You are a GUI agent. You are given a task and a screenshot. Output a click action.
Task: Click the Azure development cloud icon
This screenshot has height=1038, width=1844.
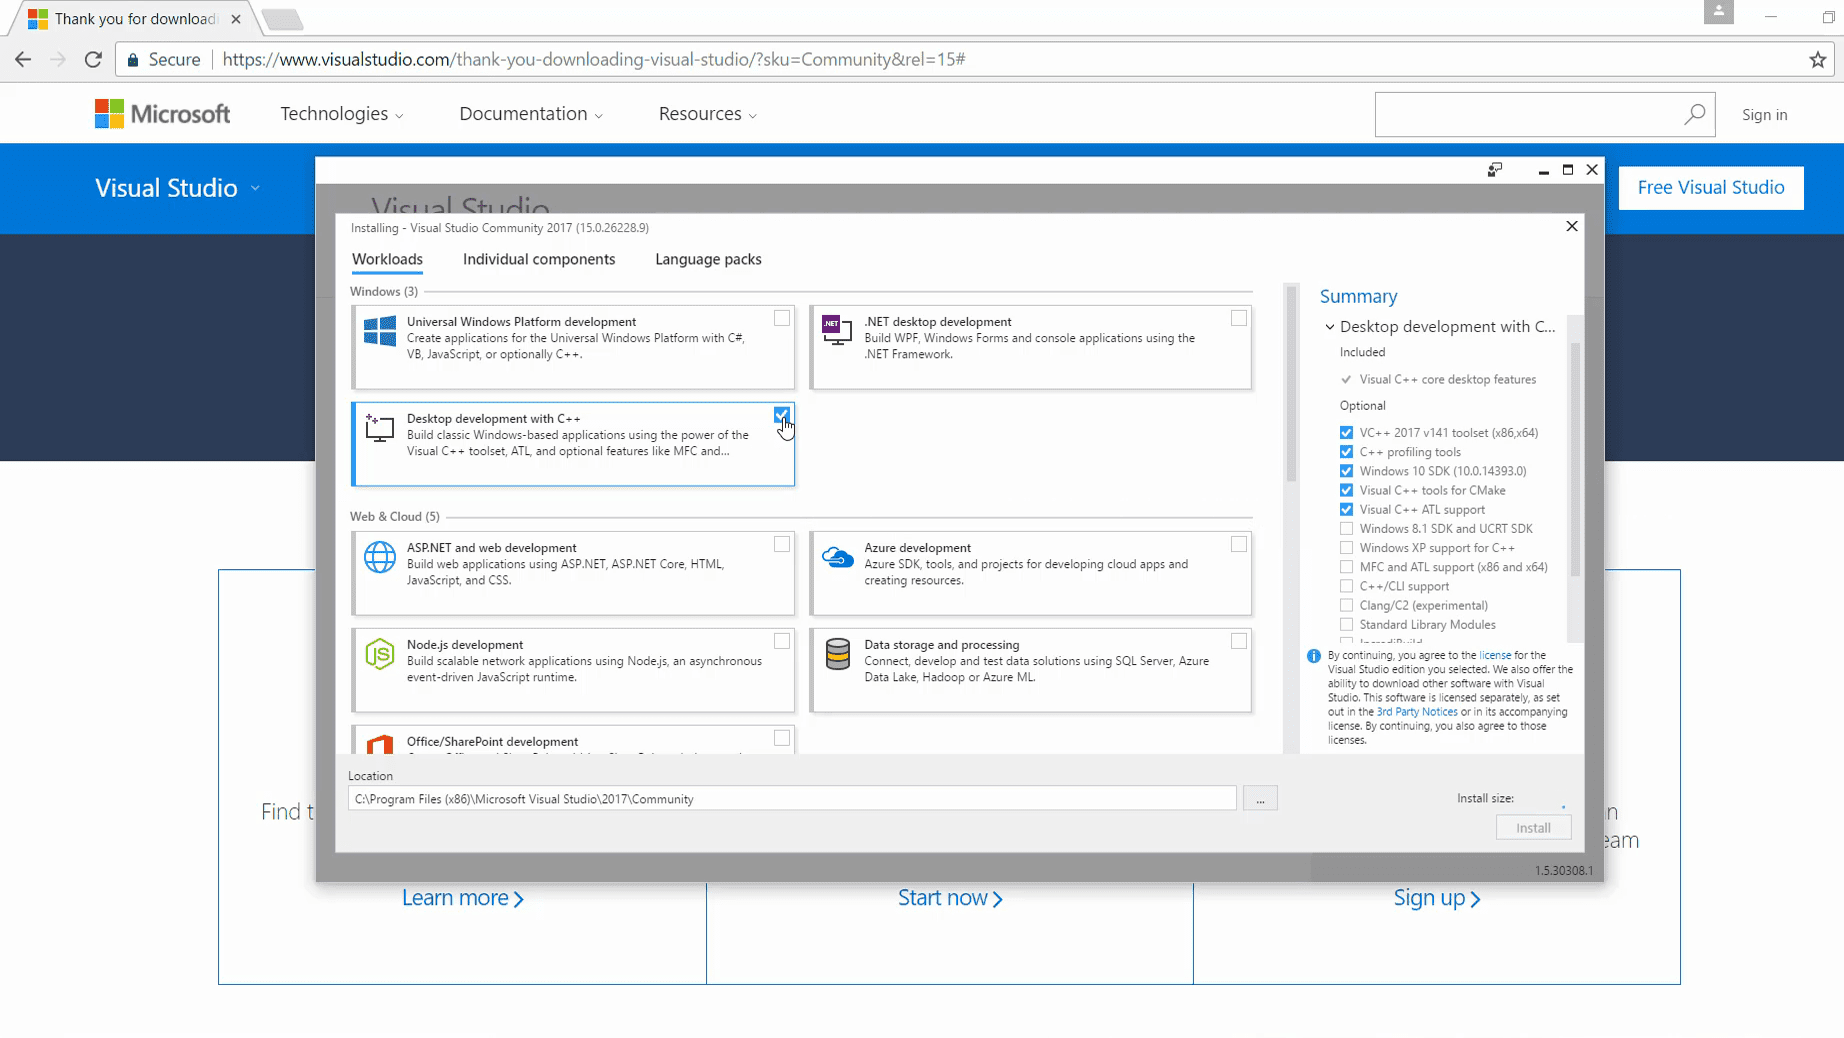tap(837, 557)
